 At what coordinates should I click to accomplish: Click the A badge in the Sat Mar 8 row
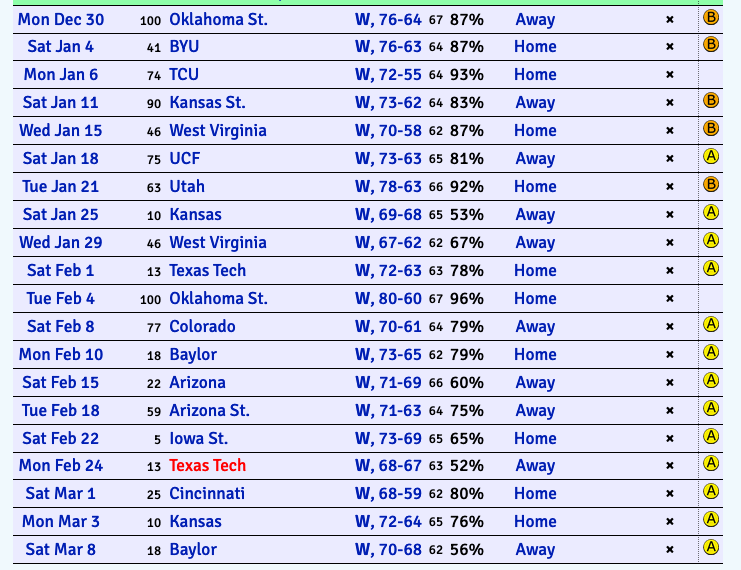coord(711,548)
